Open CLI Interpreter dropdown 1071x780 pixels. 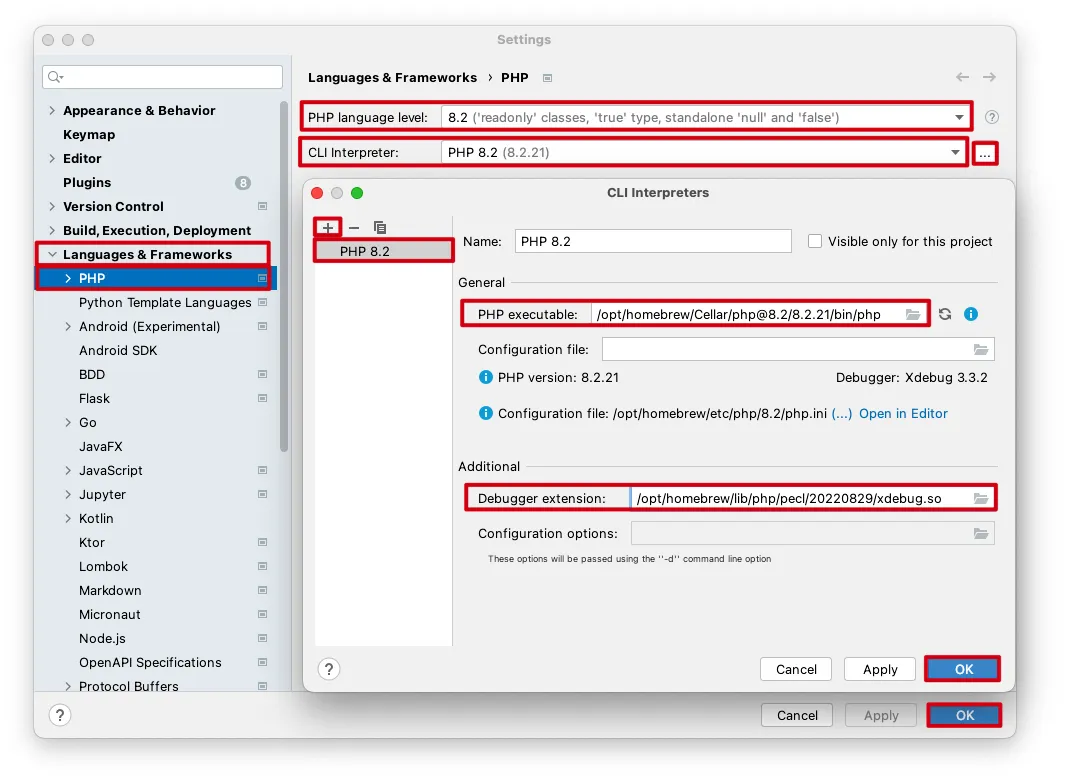click(x=955, y=153)
